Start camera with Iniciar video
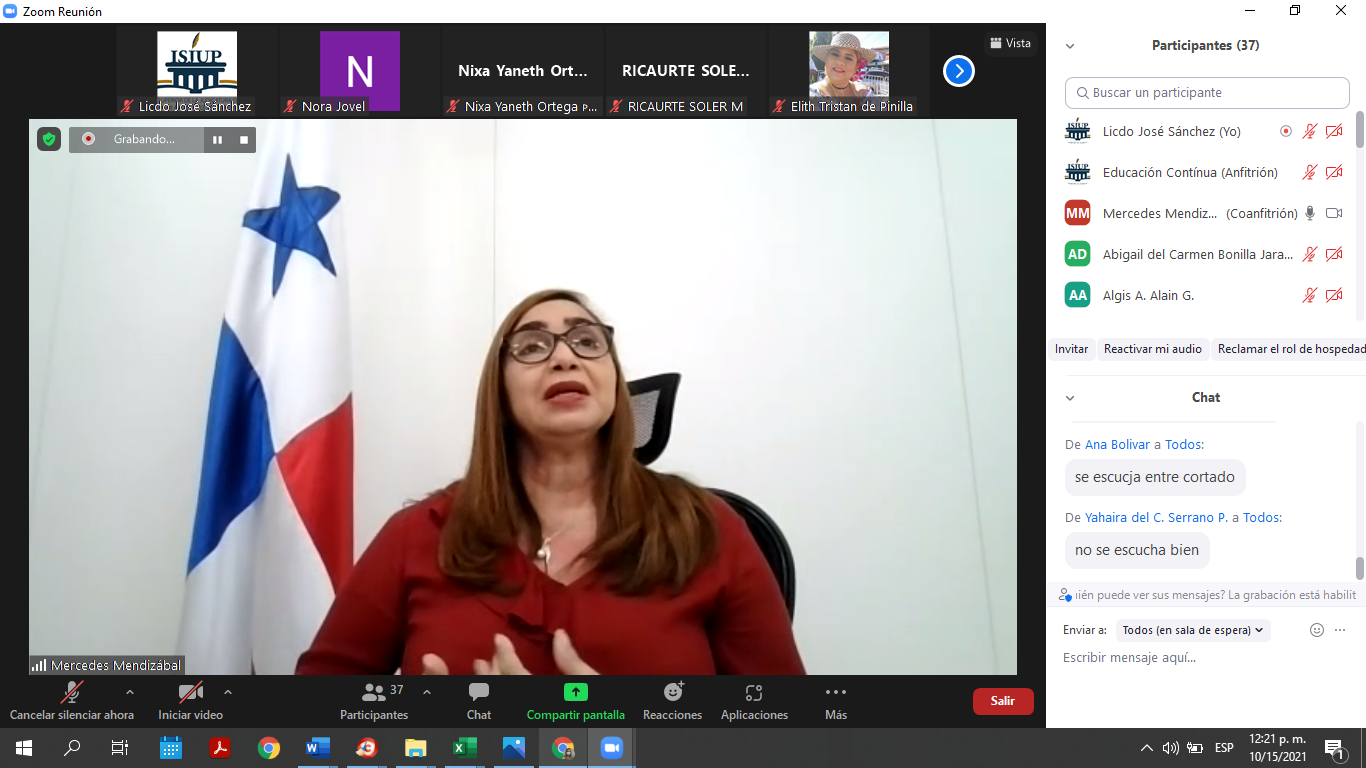Viewport: 1366px width, 768px height. pyautogui.click(x=190, y=700)
